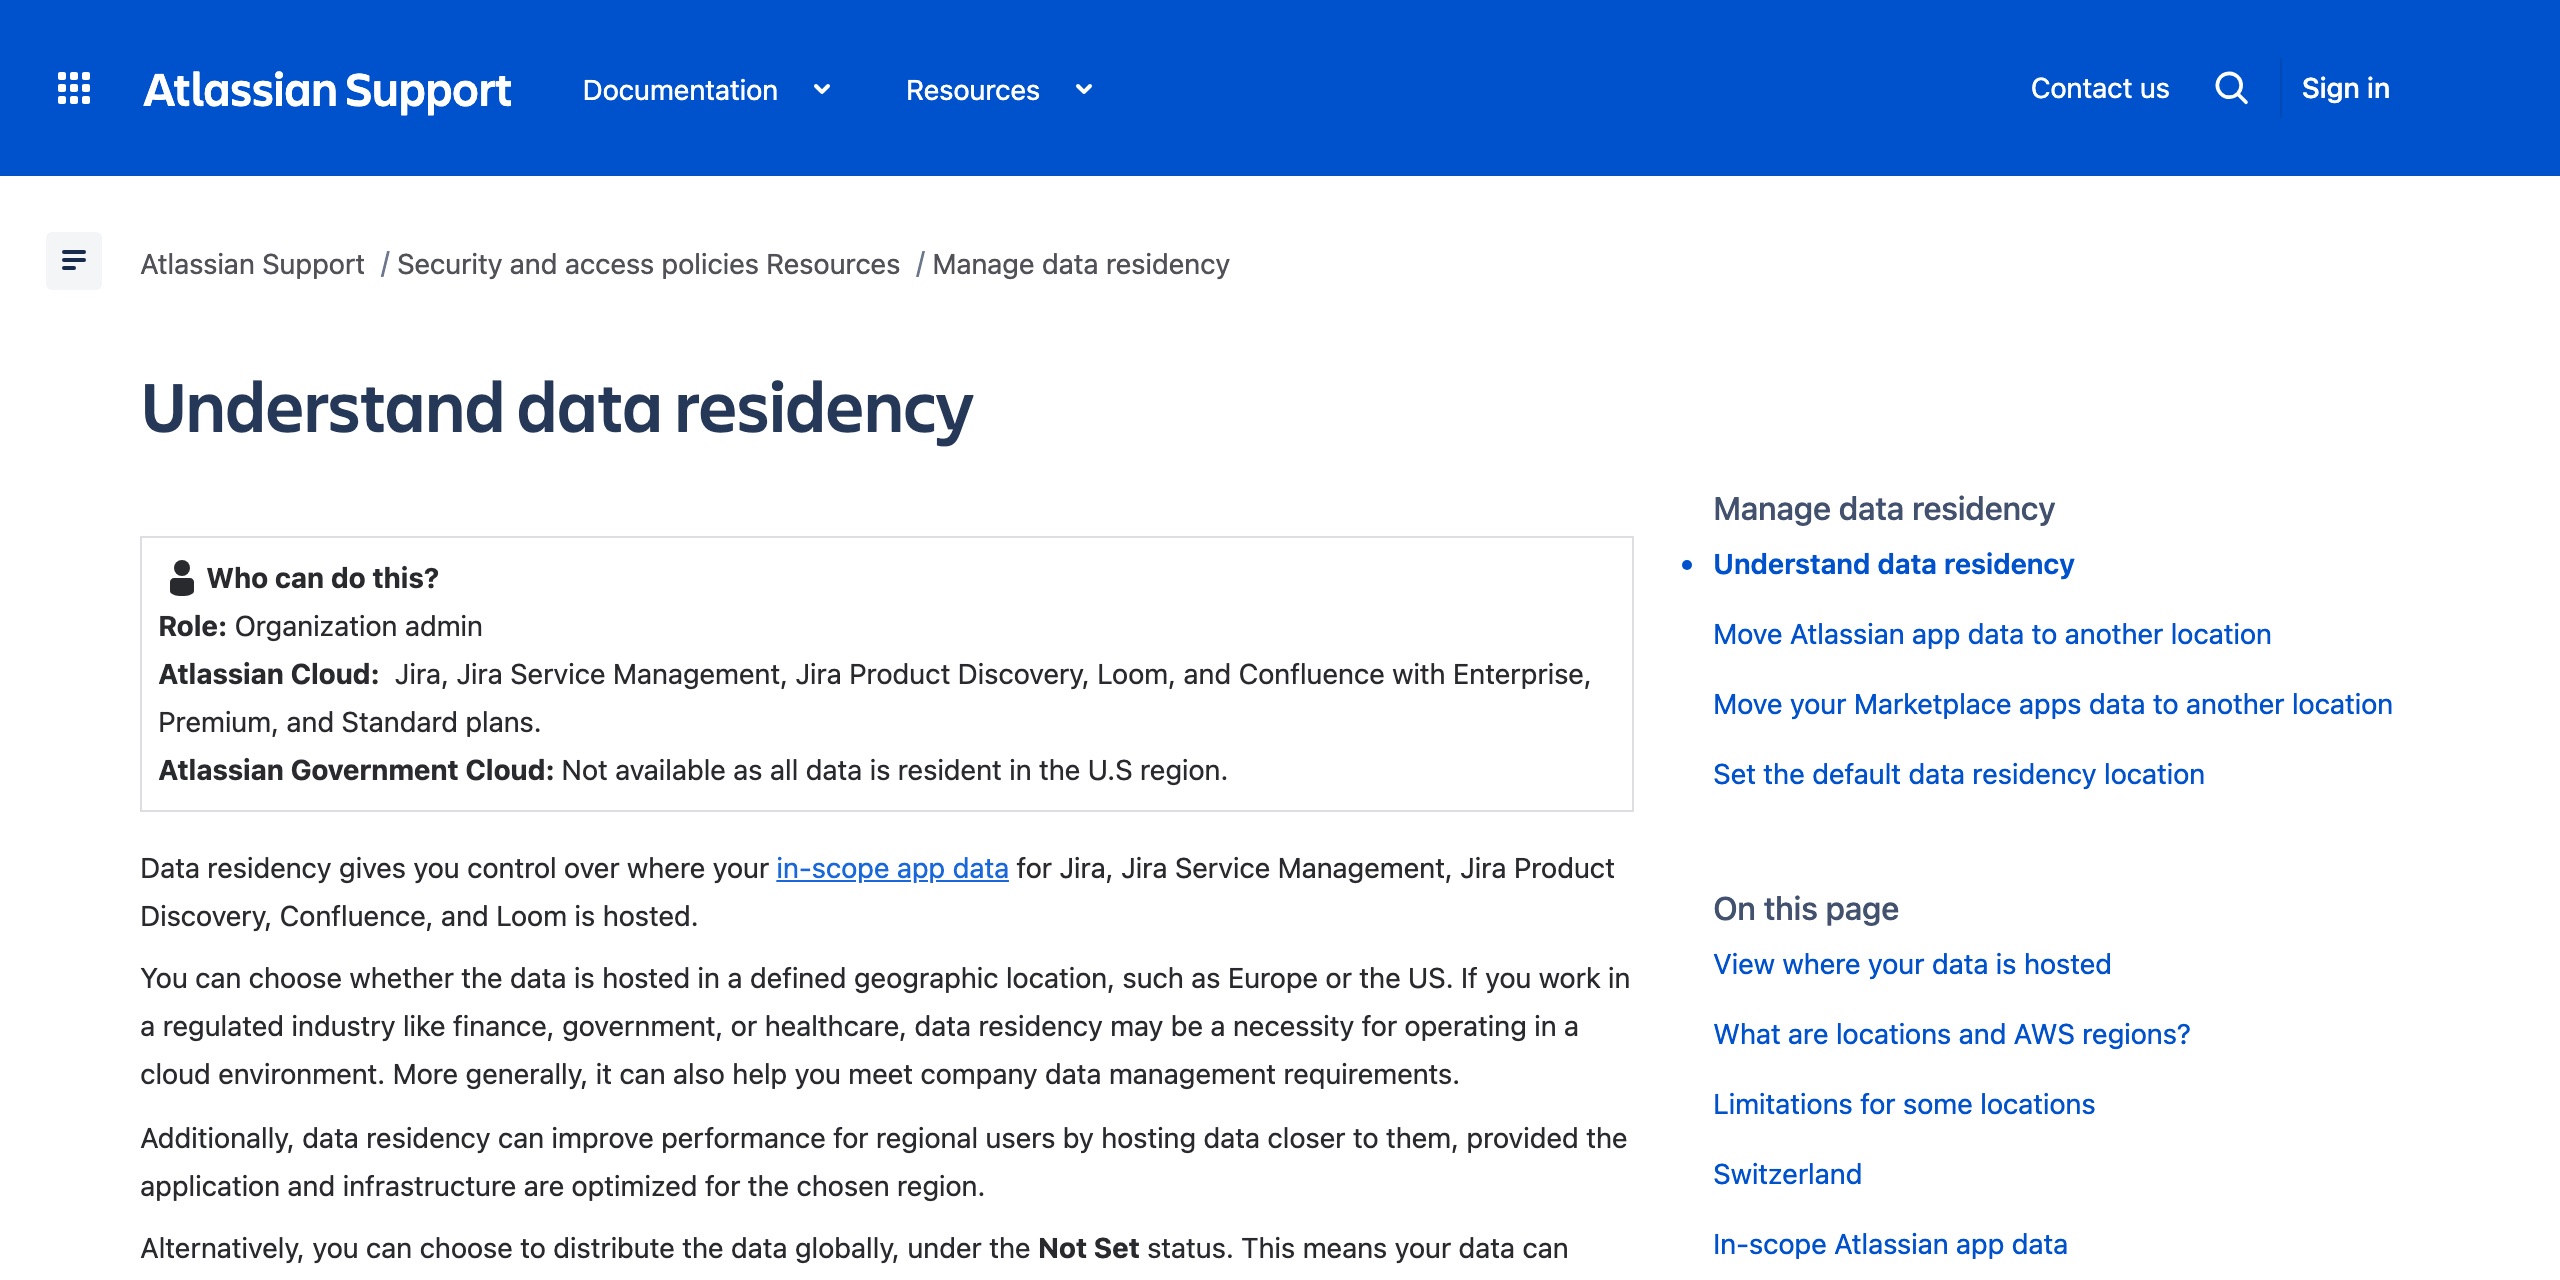Viewport: 2560px width, 1280px height.
Task: Select Understand data residency in sidebar
Action: pyautogui.click(x=1893, y=564)
